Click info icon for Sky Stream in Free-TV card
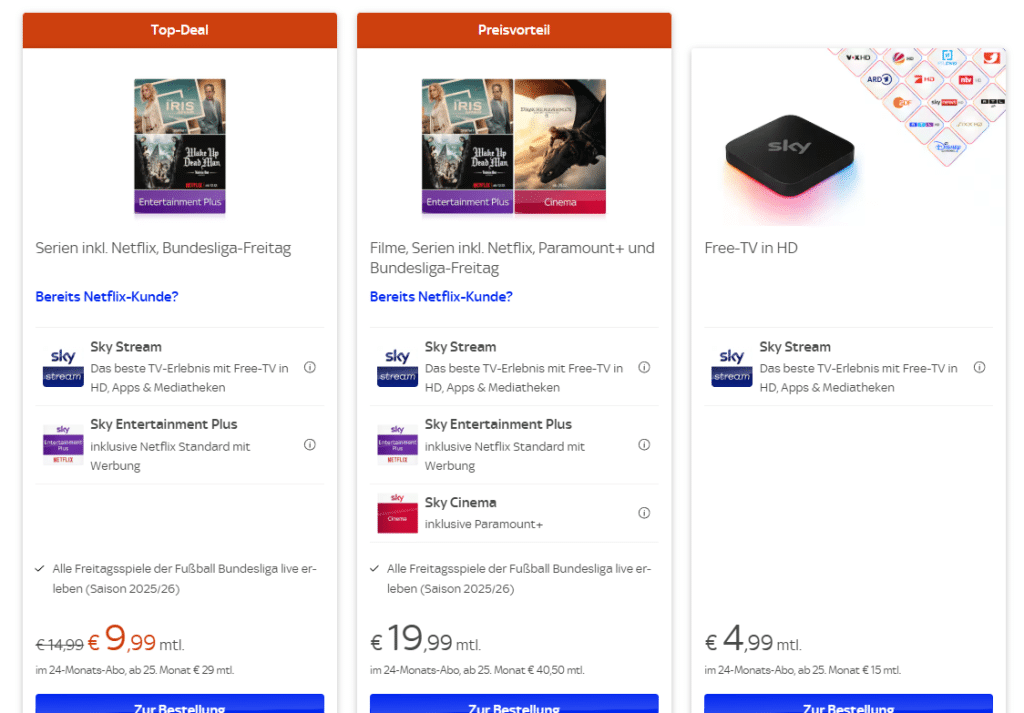 (979, 367)
